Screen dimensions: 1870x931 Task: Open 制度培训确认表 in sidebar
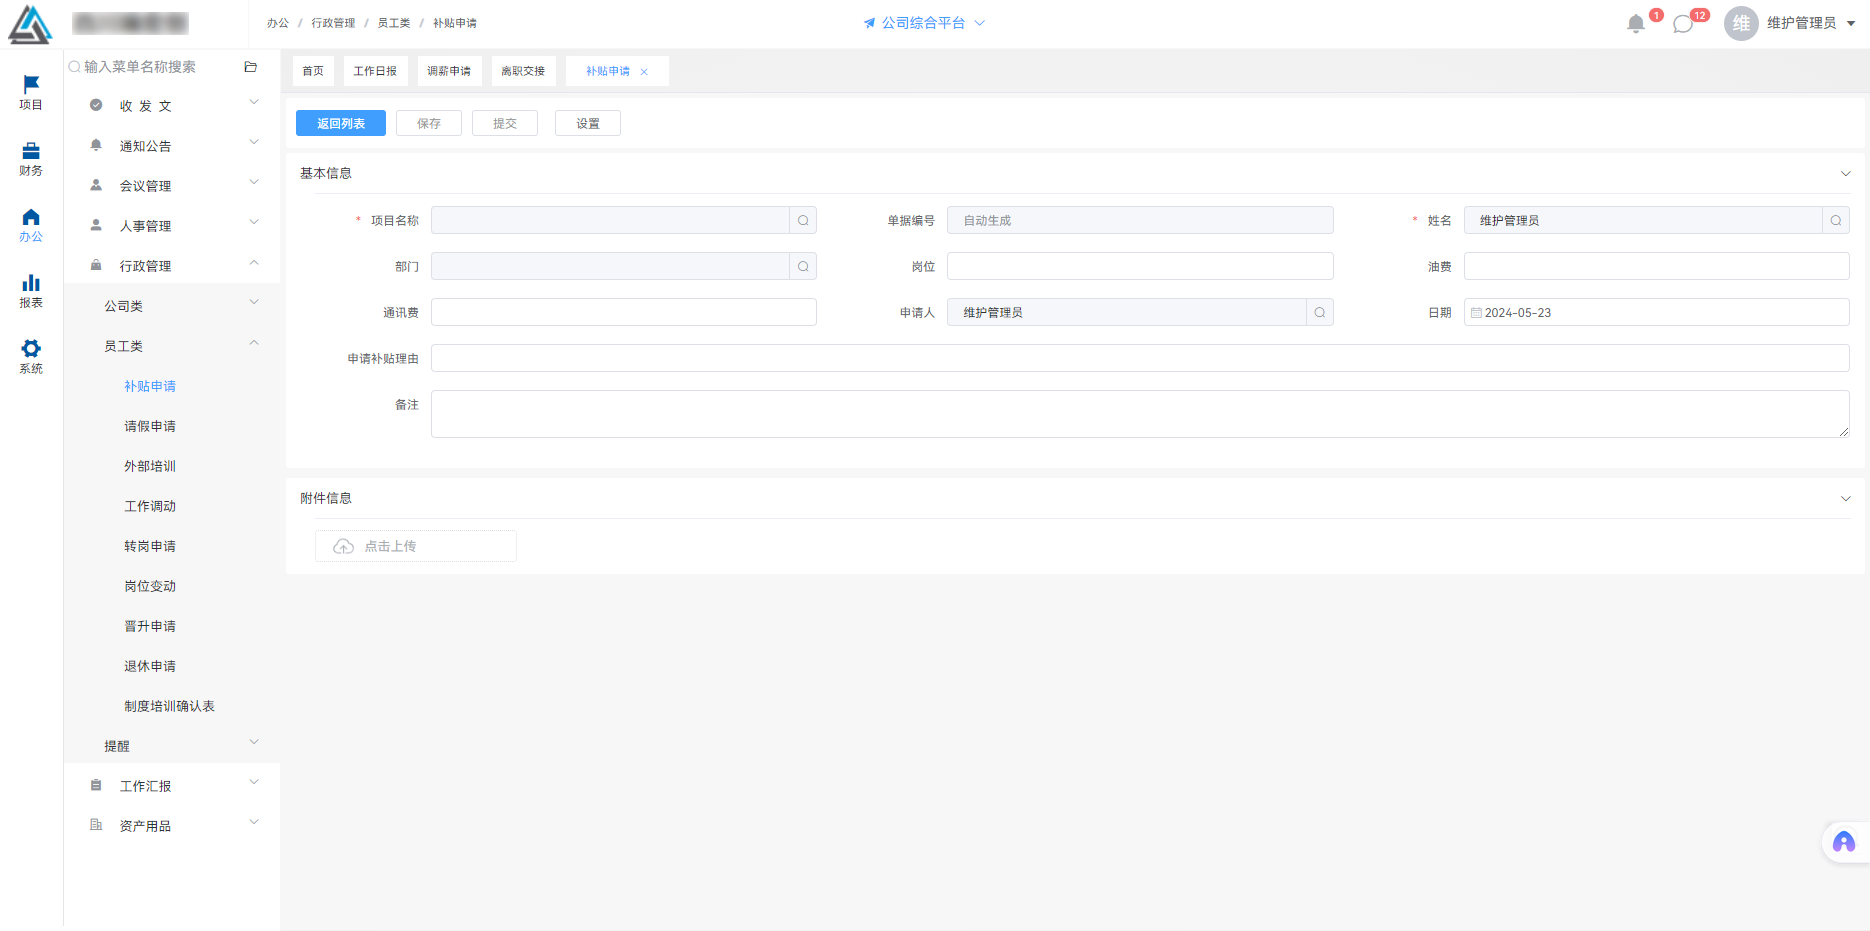(169, 706)
